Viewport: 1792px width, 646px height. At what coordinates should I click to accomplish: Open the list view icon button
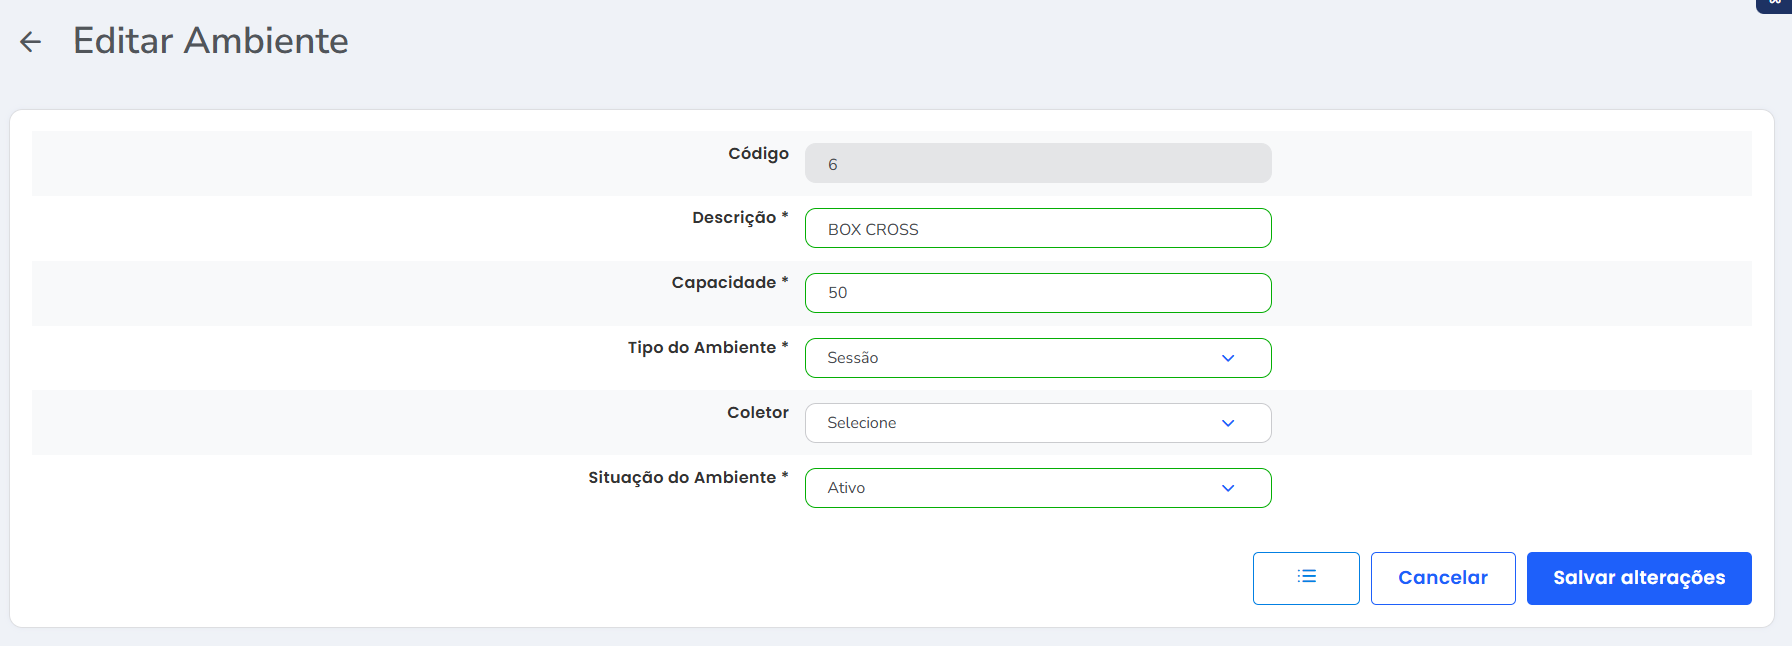tap(1306, 578)
